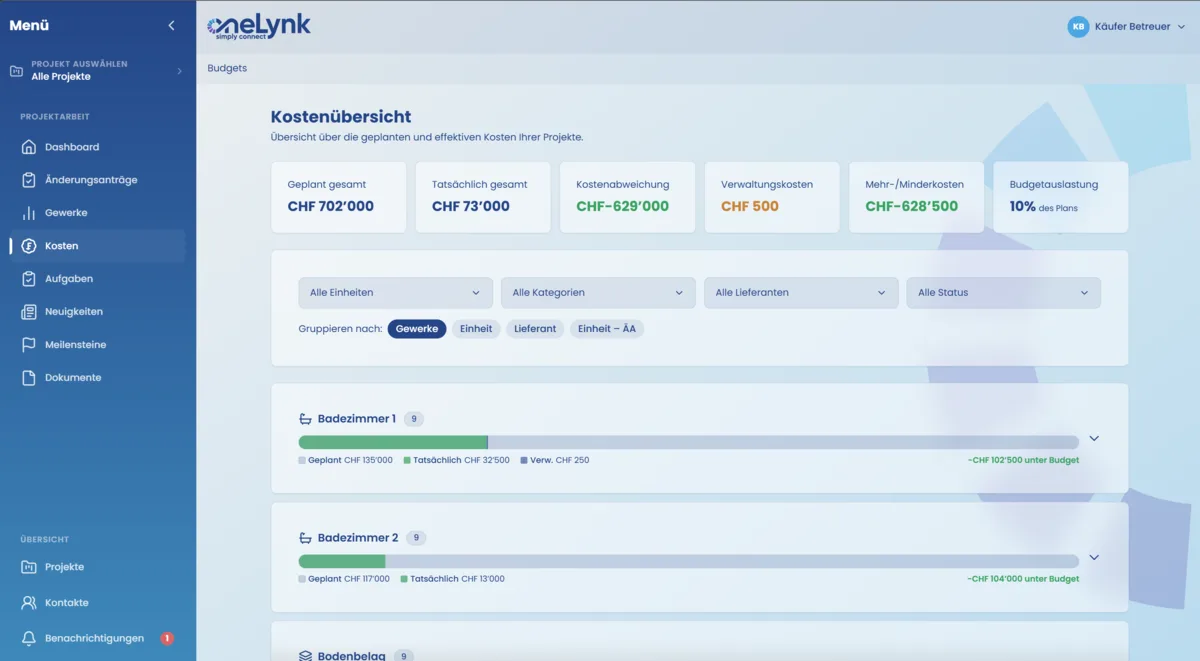
Task: Open the Alle Kategorien filter
Action: click(x=597, y=292)
